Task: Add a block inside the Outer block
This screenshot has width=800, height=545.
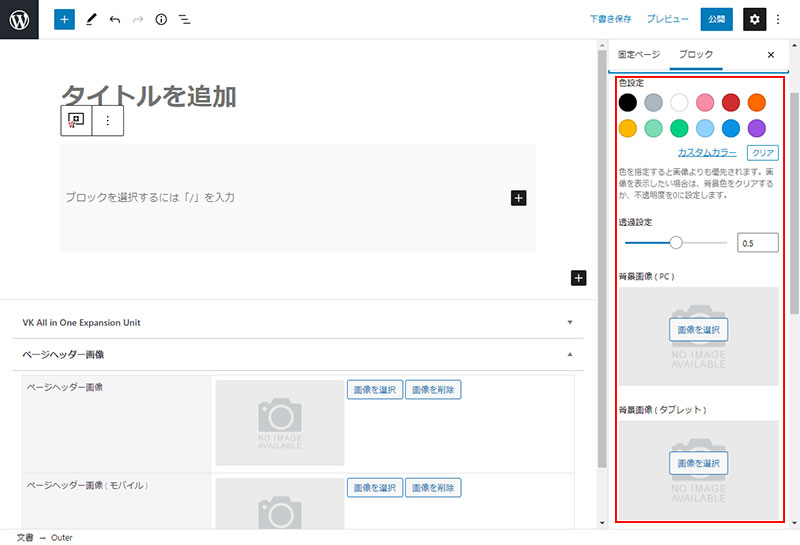Action: coord(518,198)
